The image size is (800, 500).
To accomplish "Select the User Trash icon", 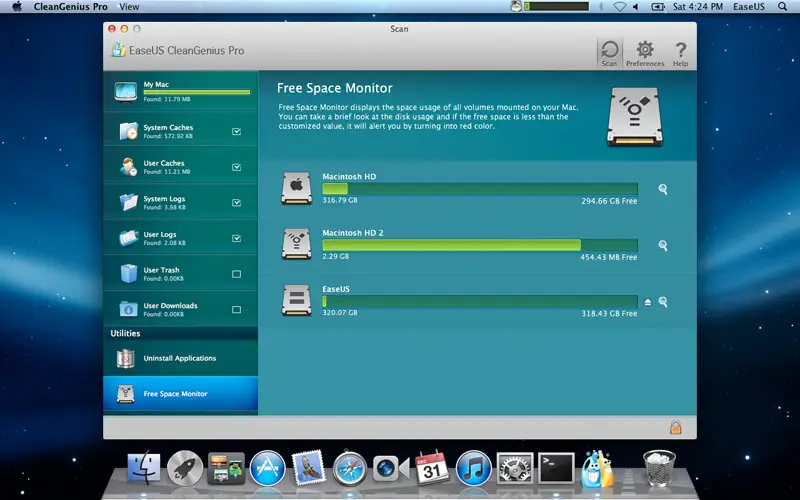I will click(129, 273).
